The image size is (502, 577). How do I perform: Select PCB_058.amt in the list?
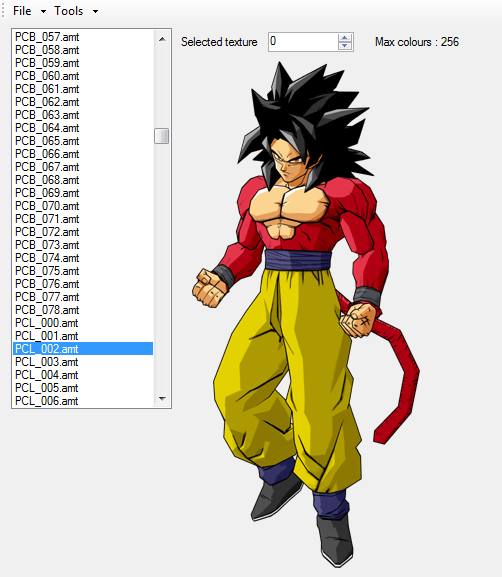[x=83, y=50]
